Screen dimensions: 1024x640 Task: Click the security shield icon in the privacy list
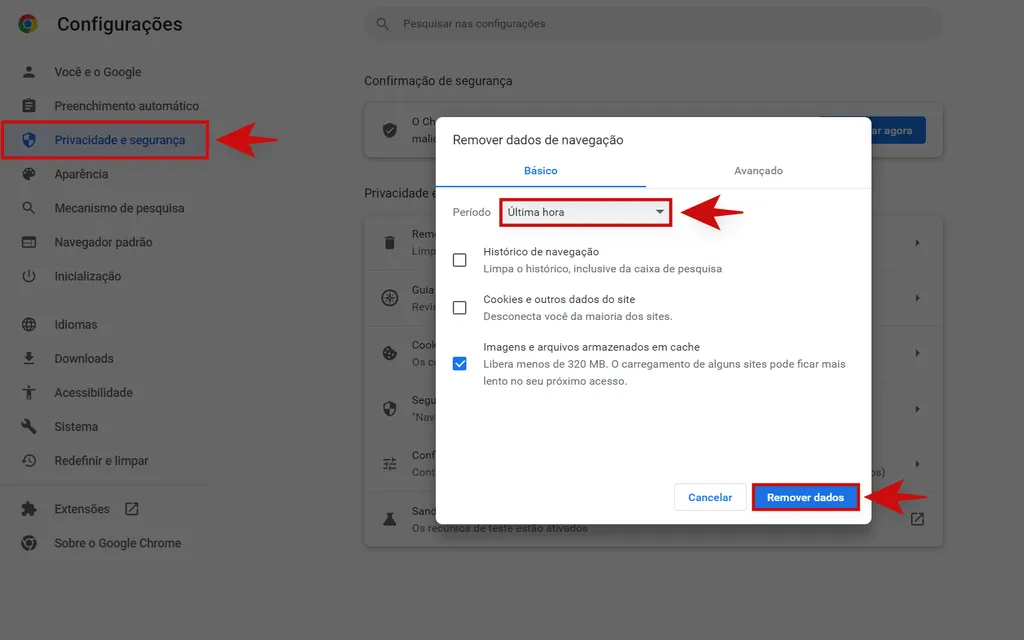(390, 409)
